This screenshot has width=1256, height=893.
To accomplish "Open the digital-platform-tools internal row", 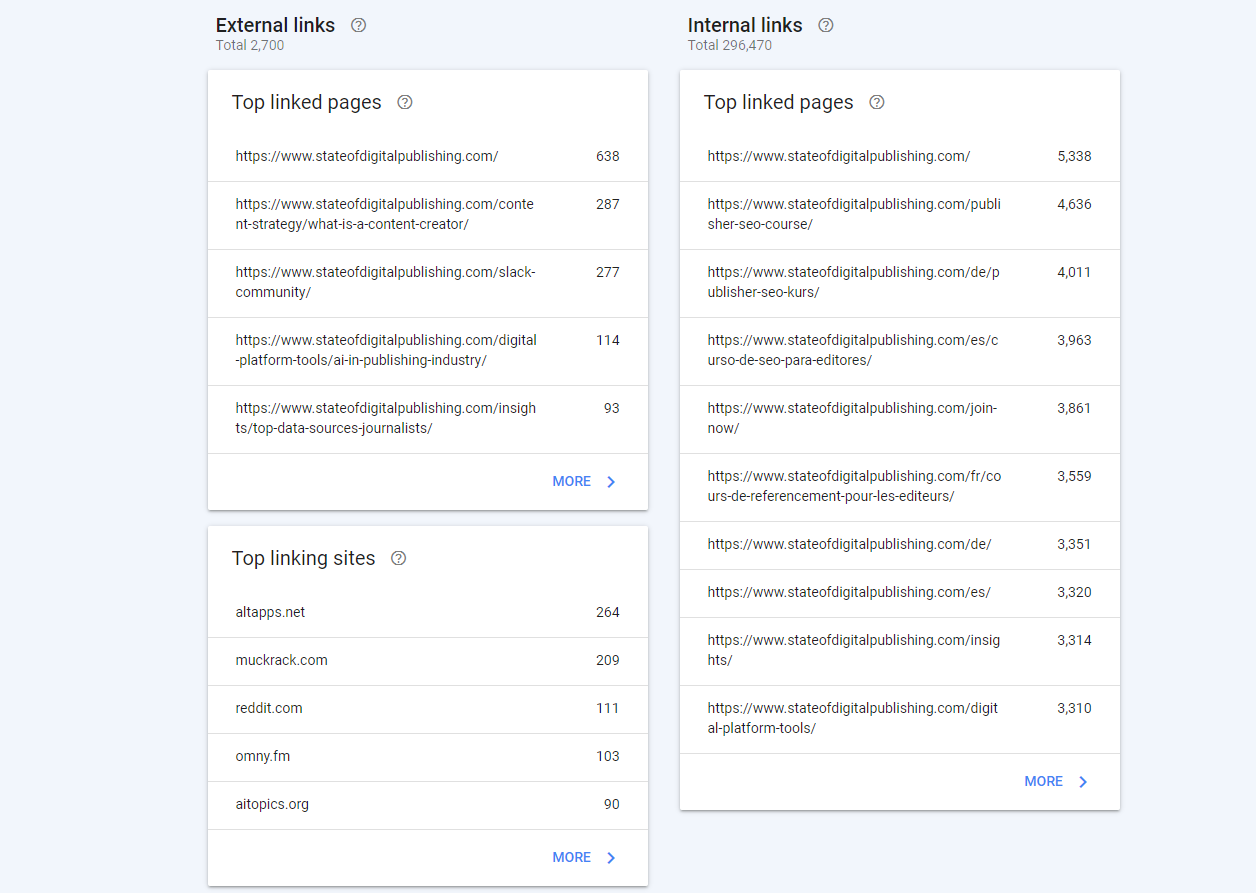I will 900,719.
